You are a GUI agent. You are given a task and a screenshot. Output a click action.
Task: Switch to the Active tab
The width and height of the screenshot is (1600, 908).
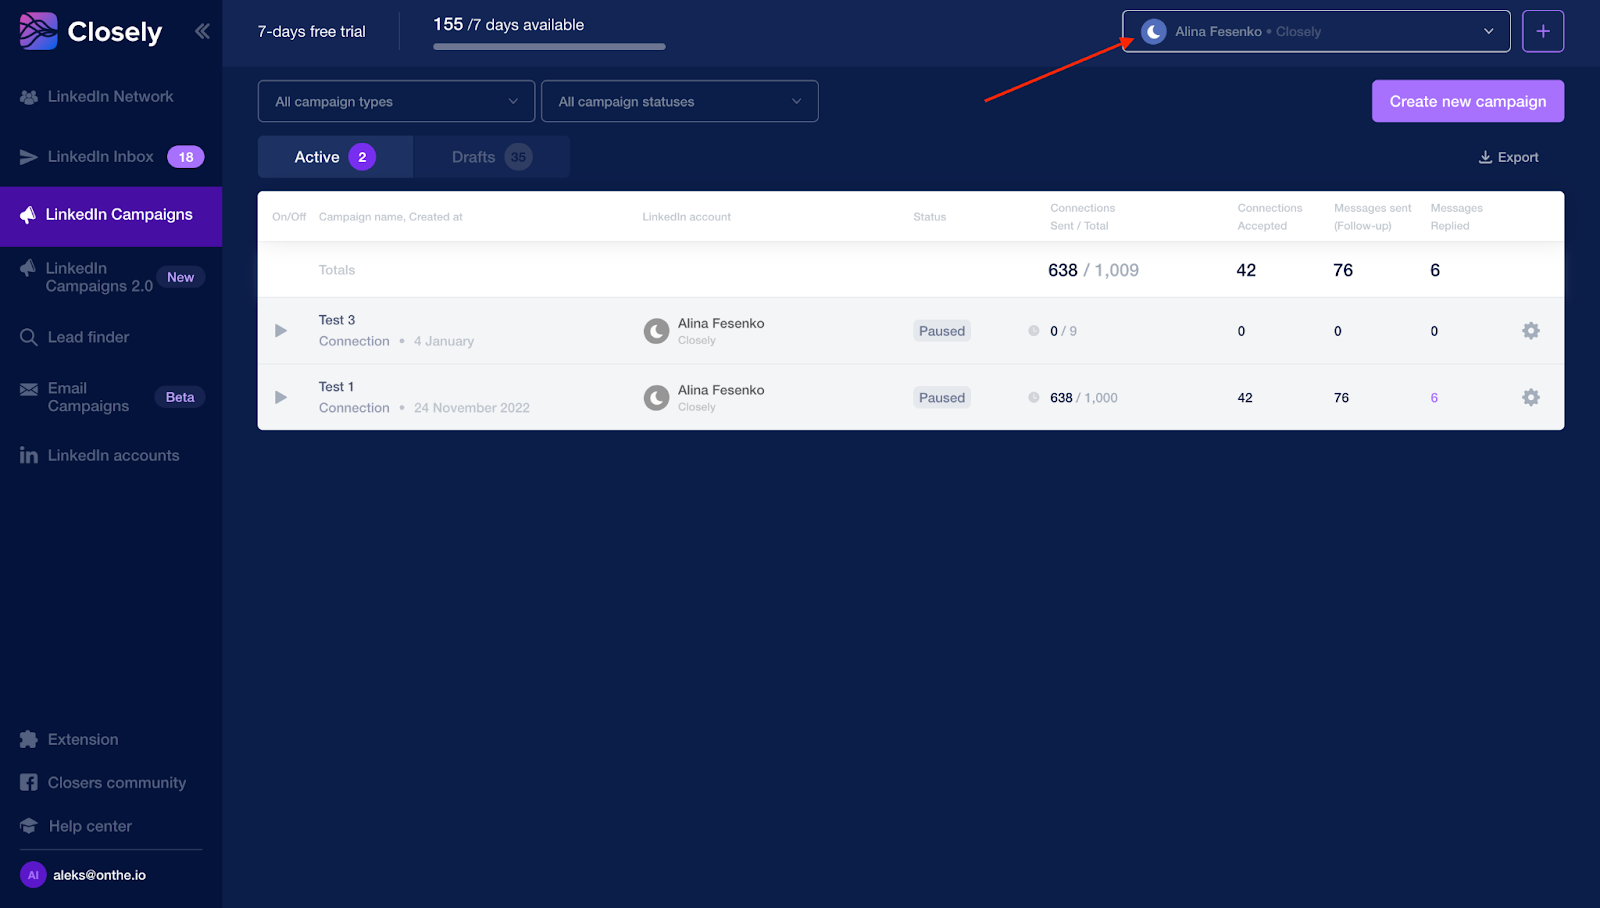tap(335, 157)
